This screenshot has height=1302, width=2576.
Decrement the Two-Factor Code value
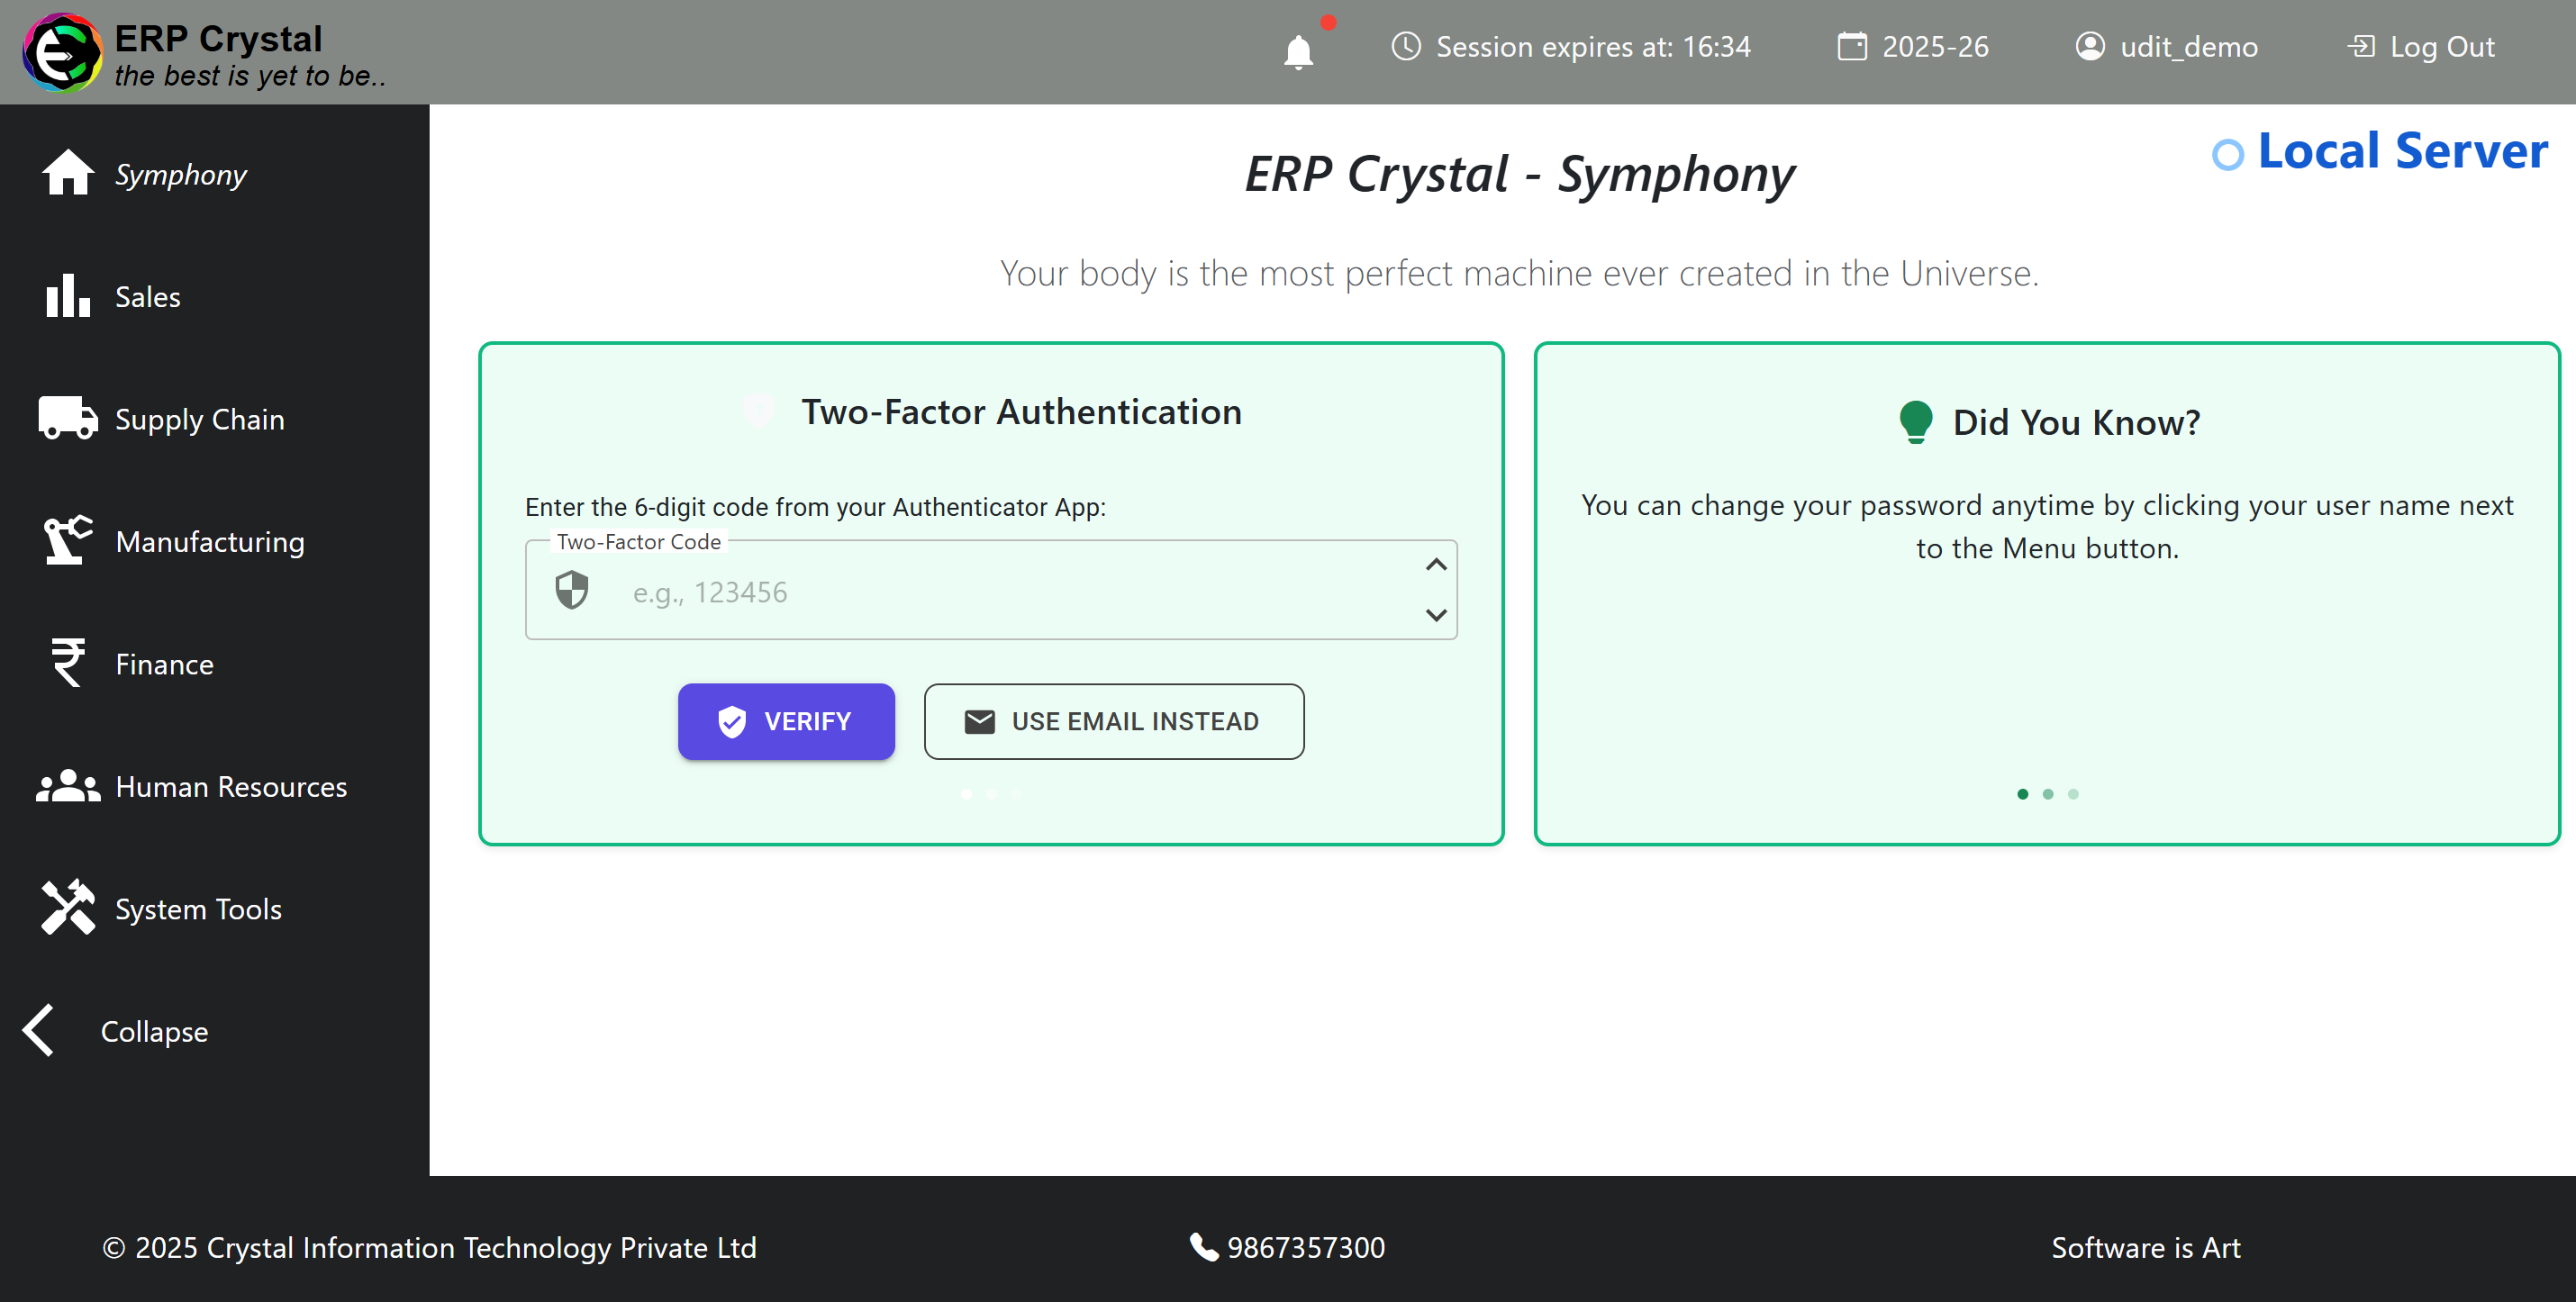1436,615
